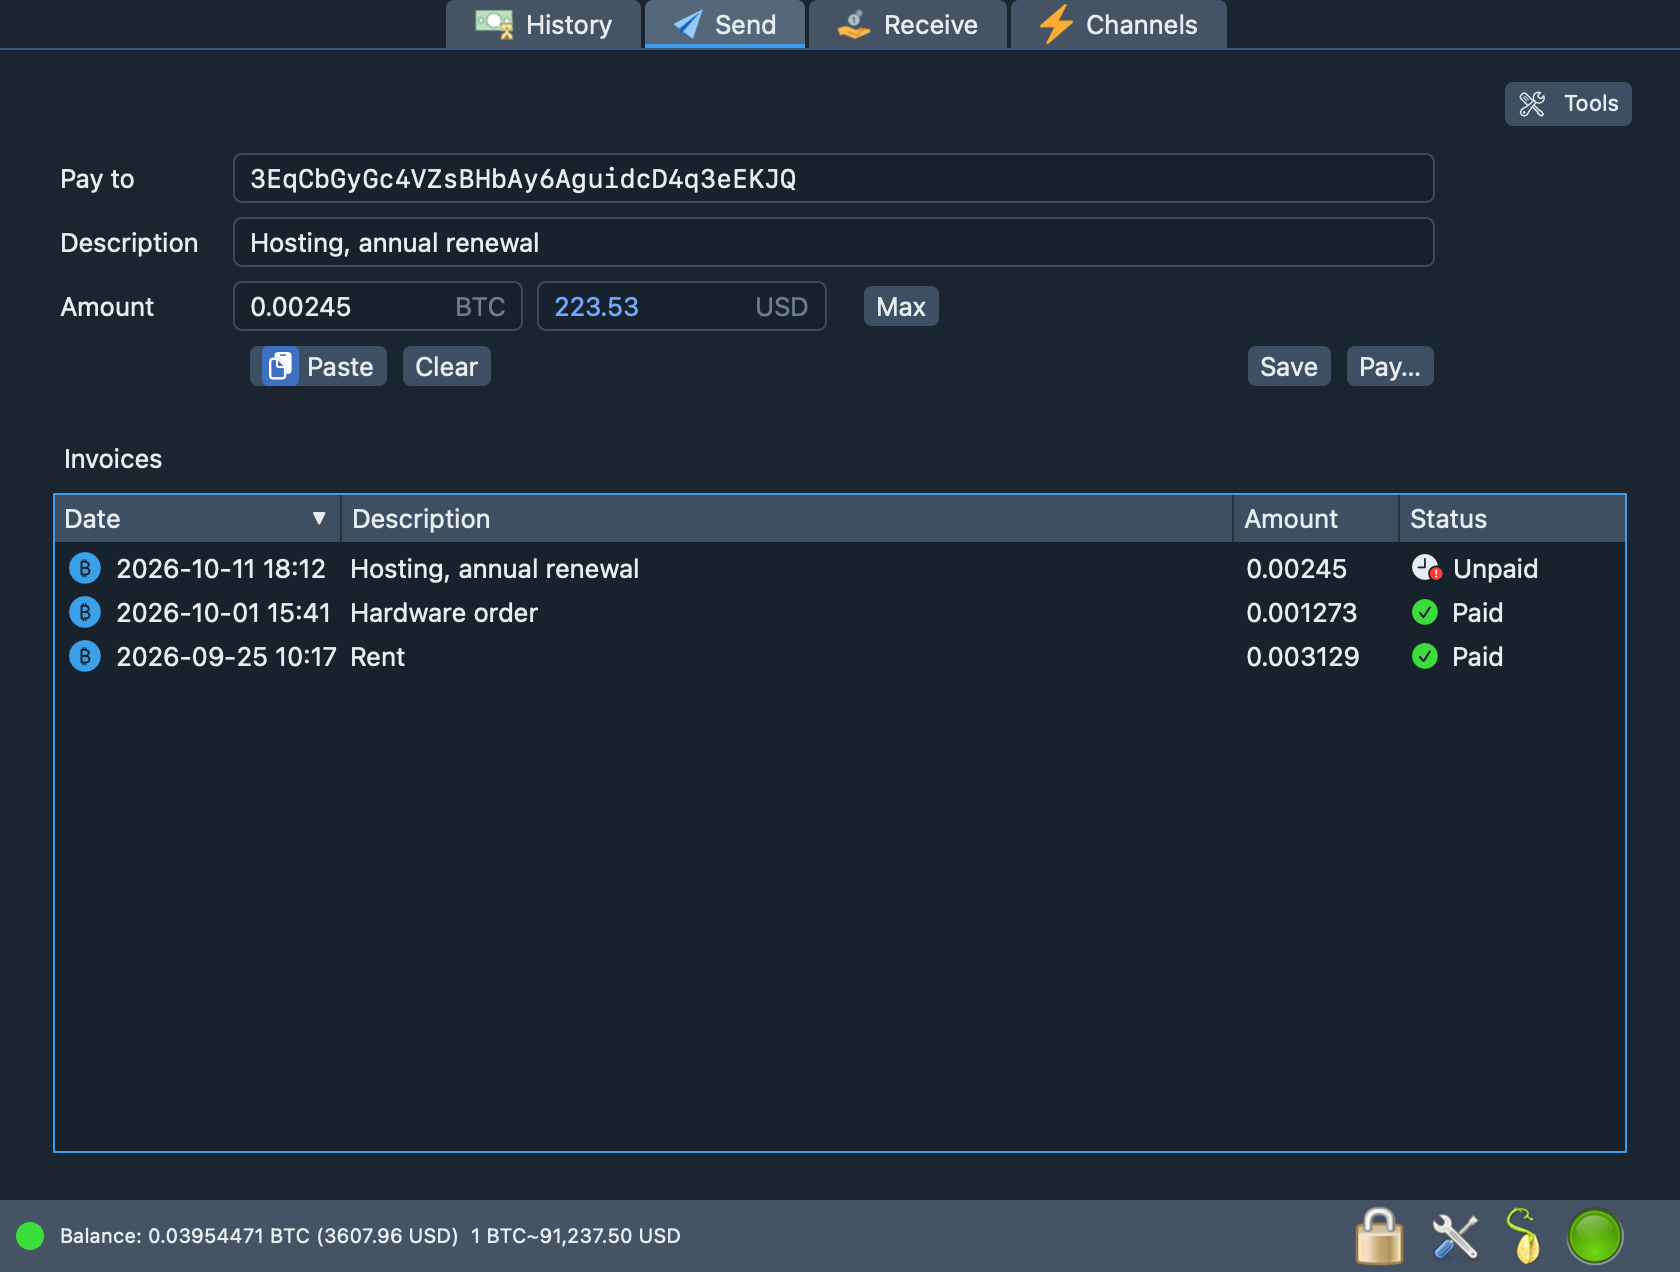Sort by Amount column header
Image resolution: width=1680 pixels, height=1272 pixels.
point(1316,518)
